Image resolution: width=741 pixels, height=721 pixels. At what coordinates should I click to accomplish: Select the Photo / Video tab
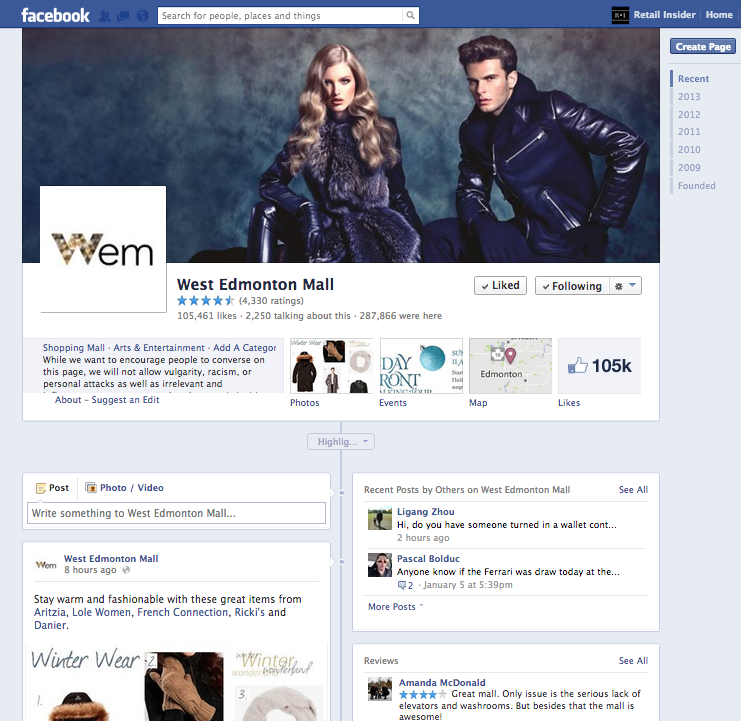point(124,488)
